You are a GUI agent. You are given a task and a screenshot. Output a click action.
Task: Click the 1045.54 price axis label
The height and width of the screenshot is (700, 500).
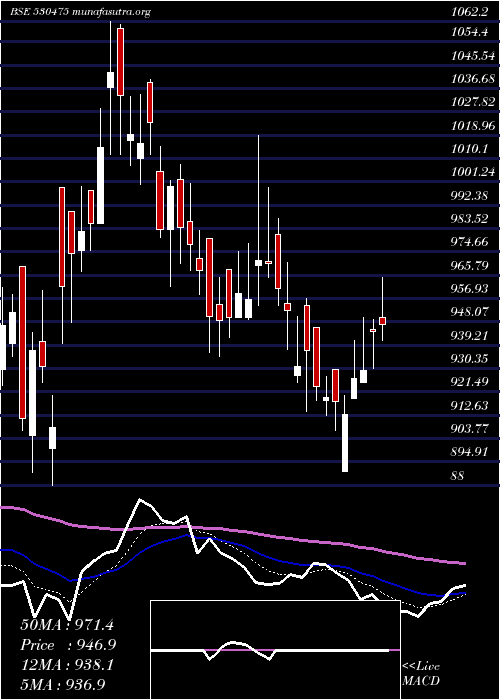[x=473, y=56]
